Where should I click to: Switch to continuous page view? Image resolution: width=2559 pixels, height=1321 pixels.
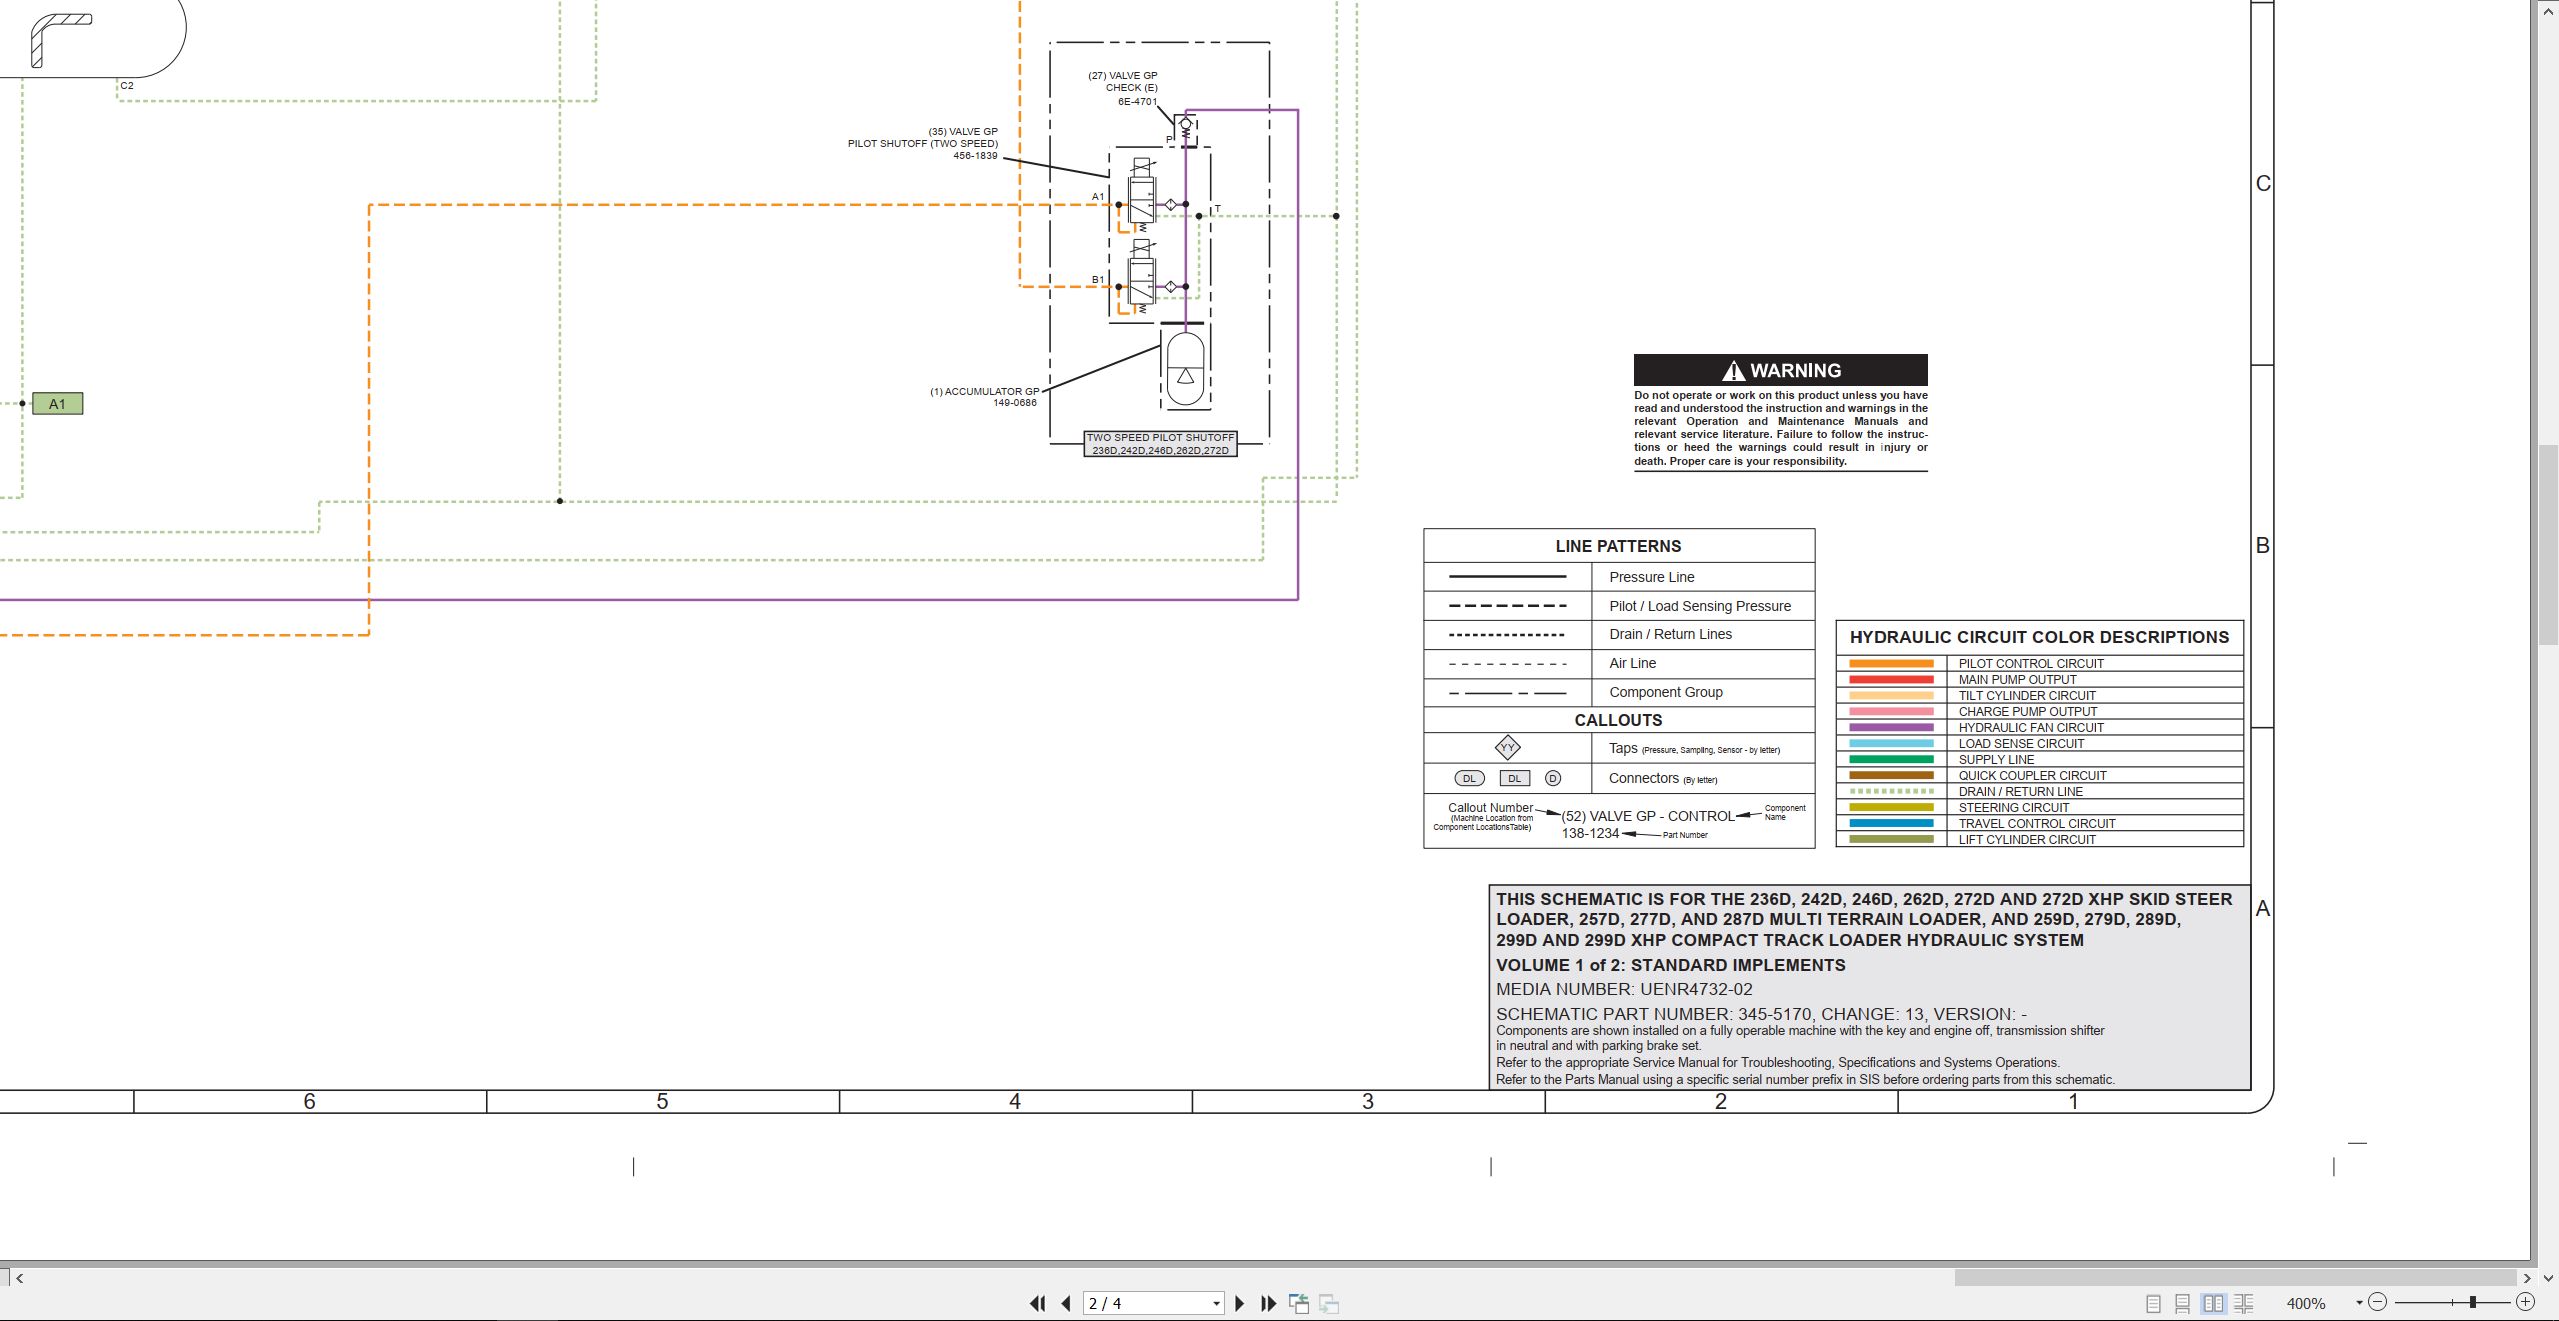tap(2183, 1303)
